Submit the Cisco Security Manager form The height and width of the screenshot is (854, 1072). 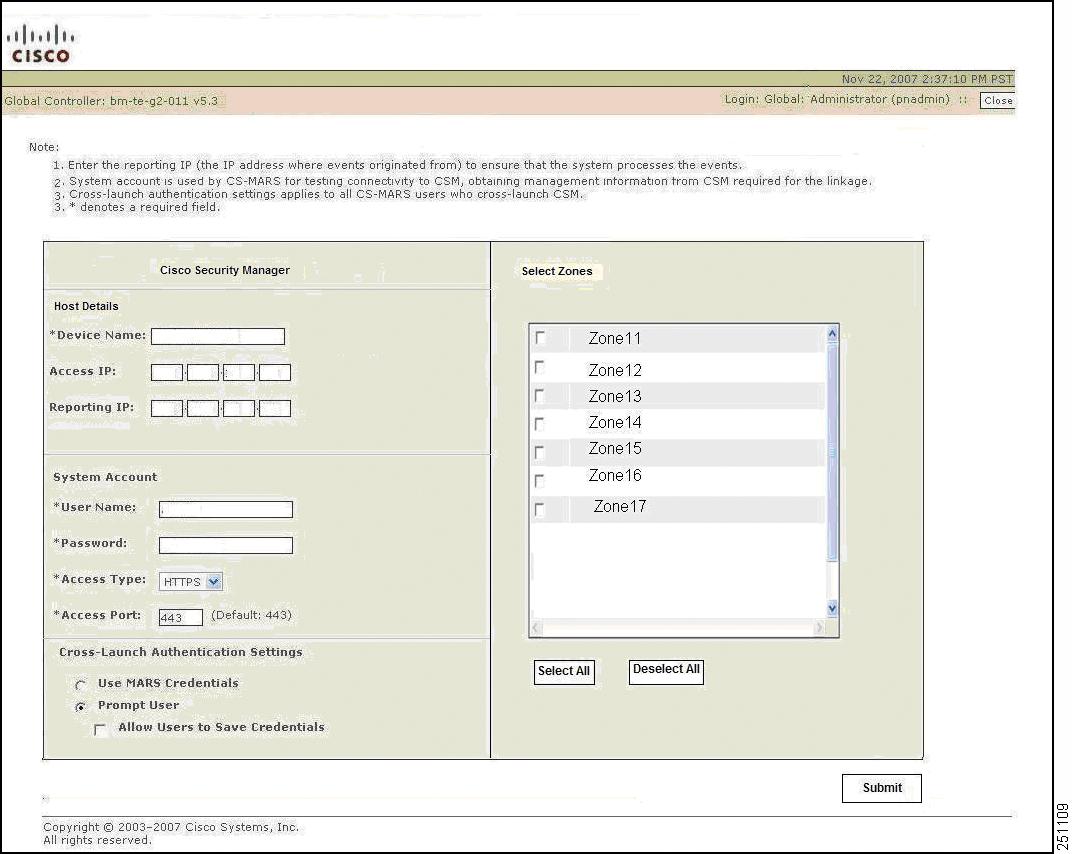coord(881,788)
